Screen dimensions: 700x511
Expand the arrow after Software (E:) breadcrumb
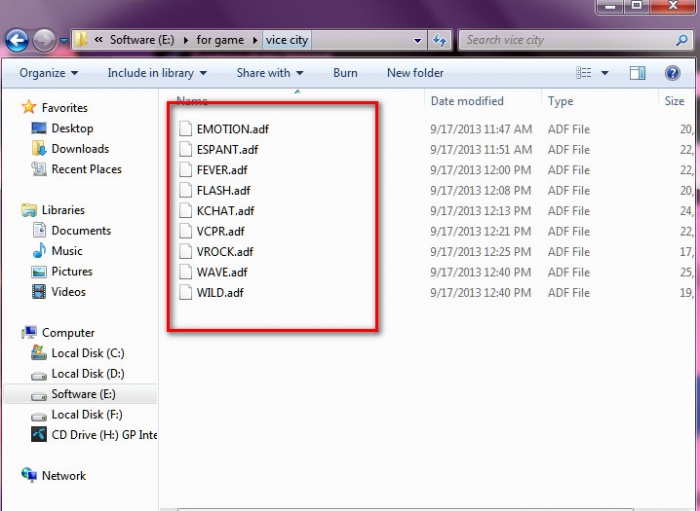coord(186,40)
